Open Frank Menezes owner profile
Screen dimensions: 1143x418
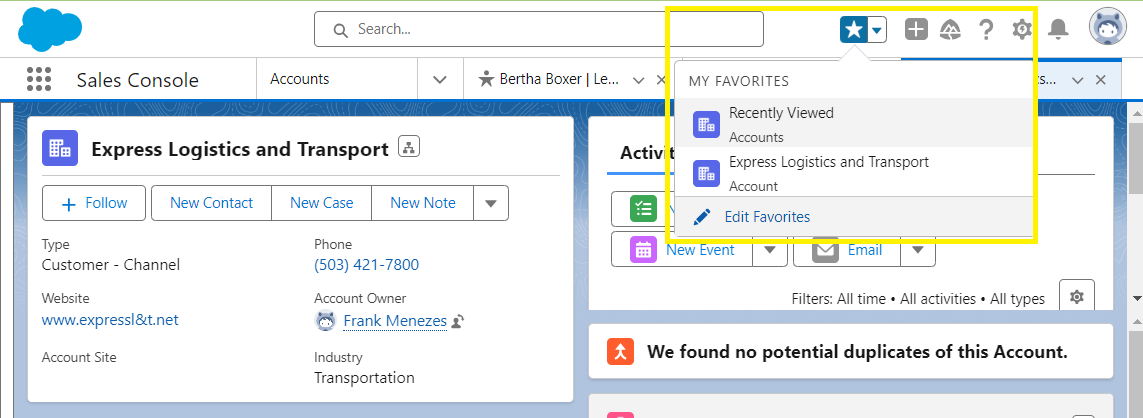(x=395, y=320)
